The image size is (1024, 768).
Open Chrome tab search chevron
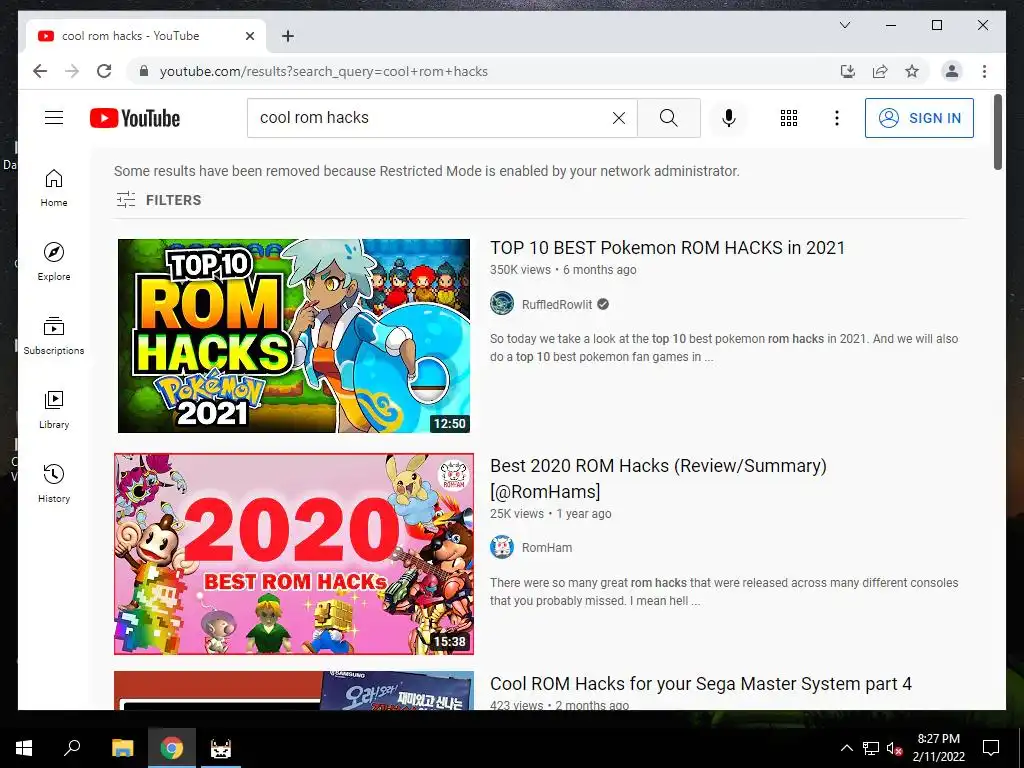point(844,25)
